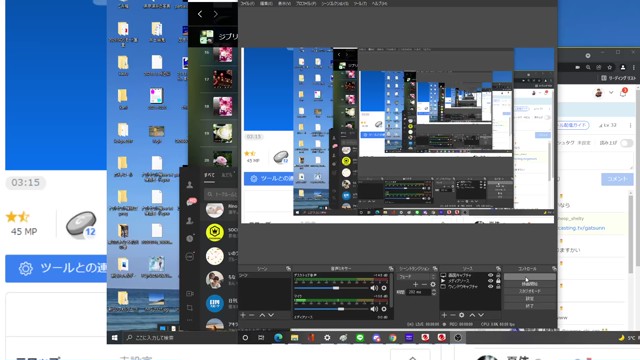640x360 pixels.
Task: Toggle visibility of 画面キャプチャ source
Action: (491, 276)
